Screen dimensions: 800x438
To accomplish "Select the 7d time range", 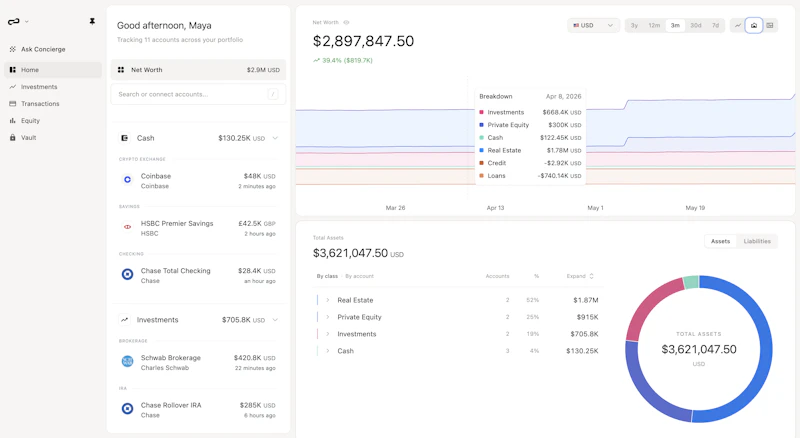I will 715,25.
